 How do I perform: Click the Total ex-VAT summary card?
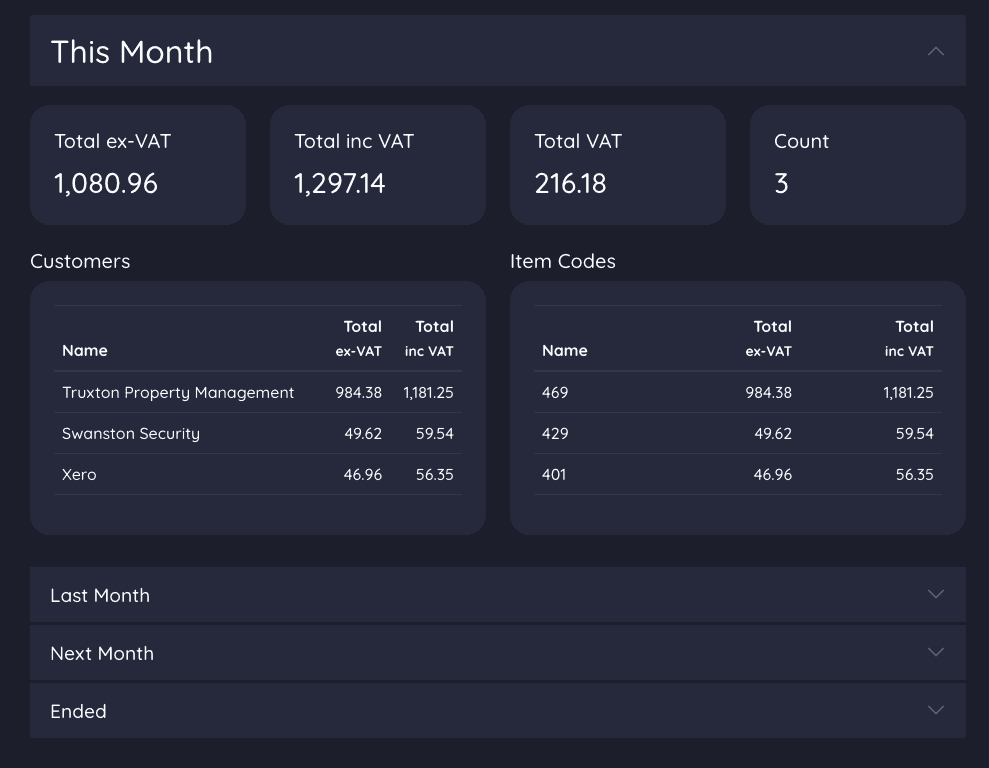click(x=138, y=165)
